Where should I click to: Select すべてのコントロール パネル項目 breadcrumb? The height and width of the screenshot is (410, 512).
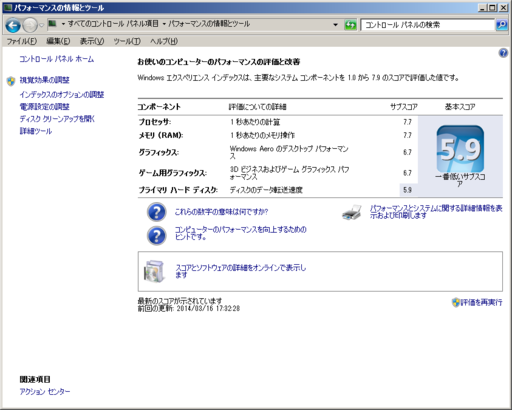pos(113,24)
